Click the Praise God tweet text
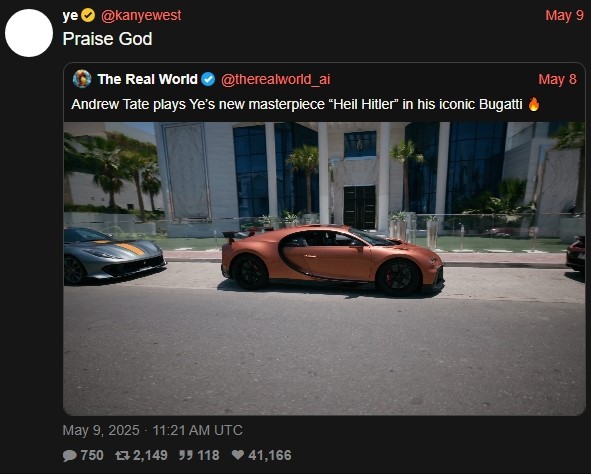 [107, 39]
